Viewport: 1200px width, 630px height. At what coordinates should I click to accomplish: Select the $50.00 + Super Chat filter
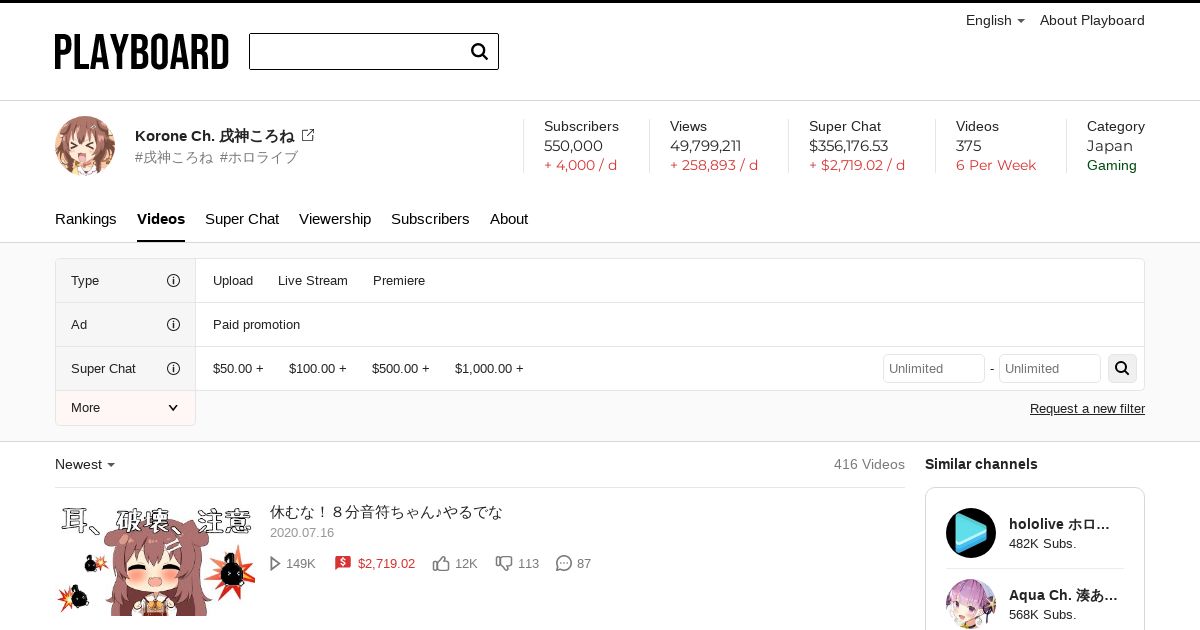pyautogui.click(x=238, y=369)
